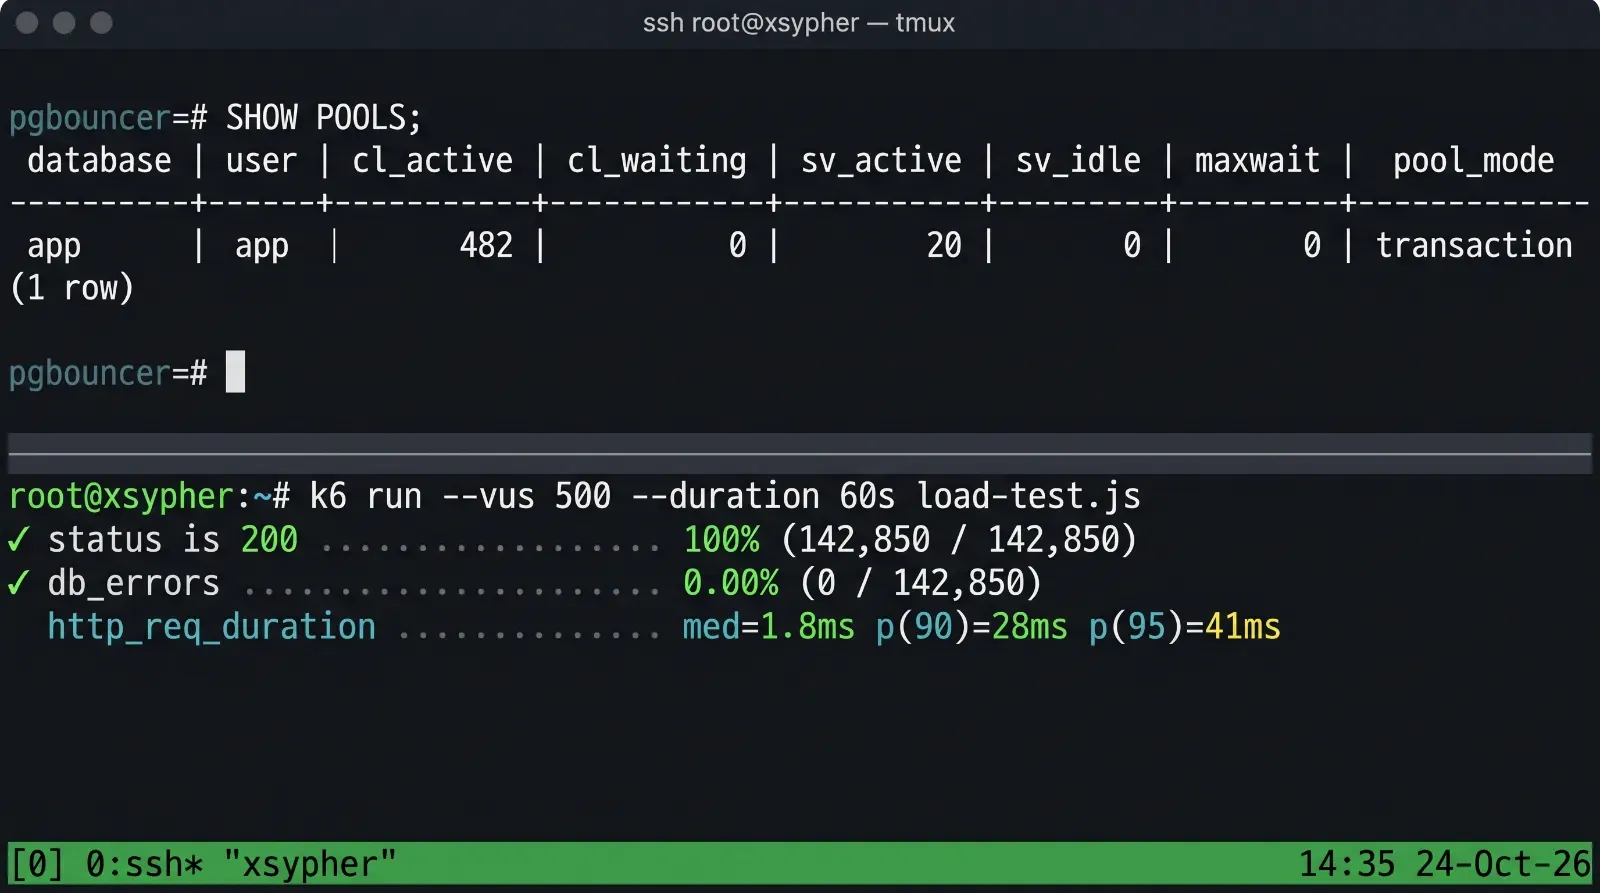Click the "database" column header
Viewport: 1600px width, 893px height.
[99, 161]
